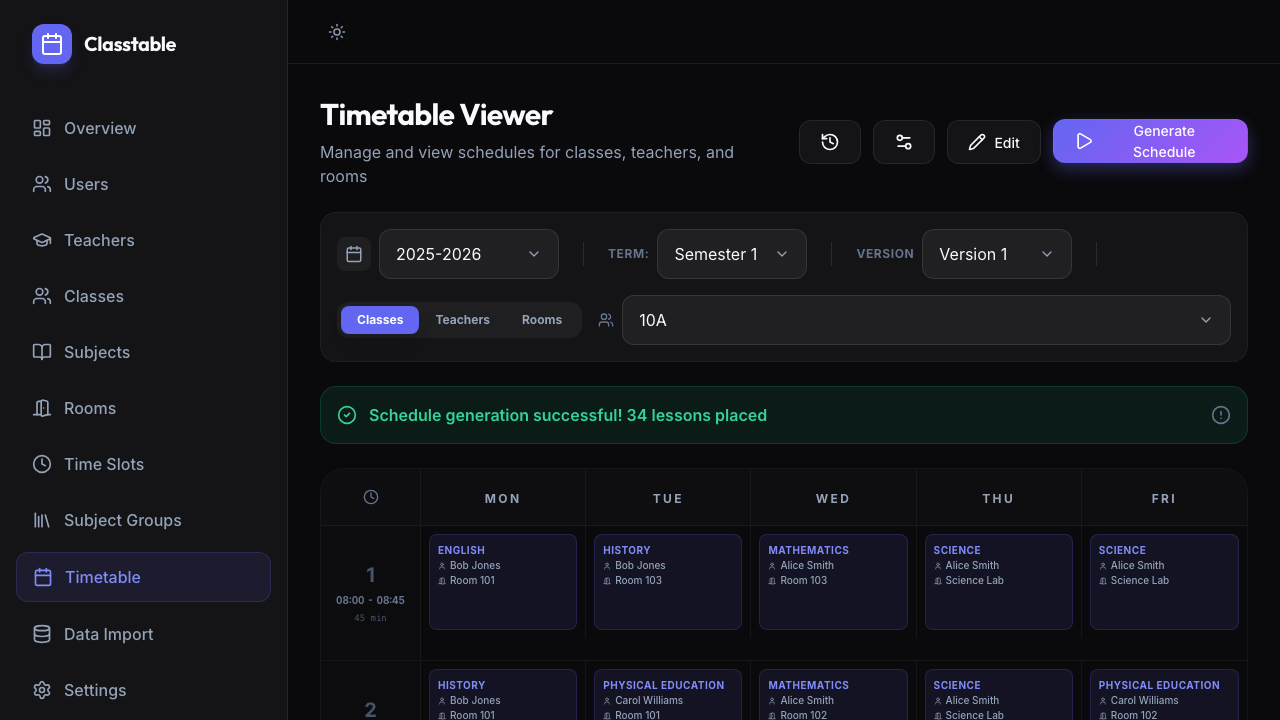Click the Classtable logo icon
This screenshot has height=720, width=1280.
[x=51, y=44]
